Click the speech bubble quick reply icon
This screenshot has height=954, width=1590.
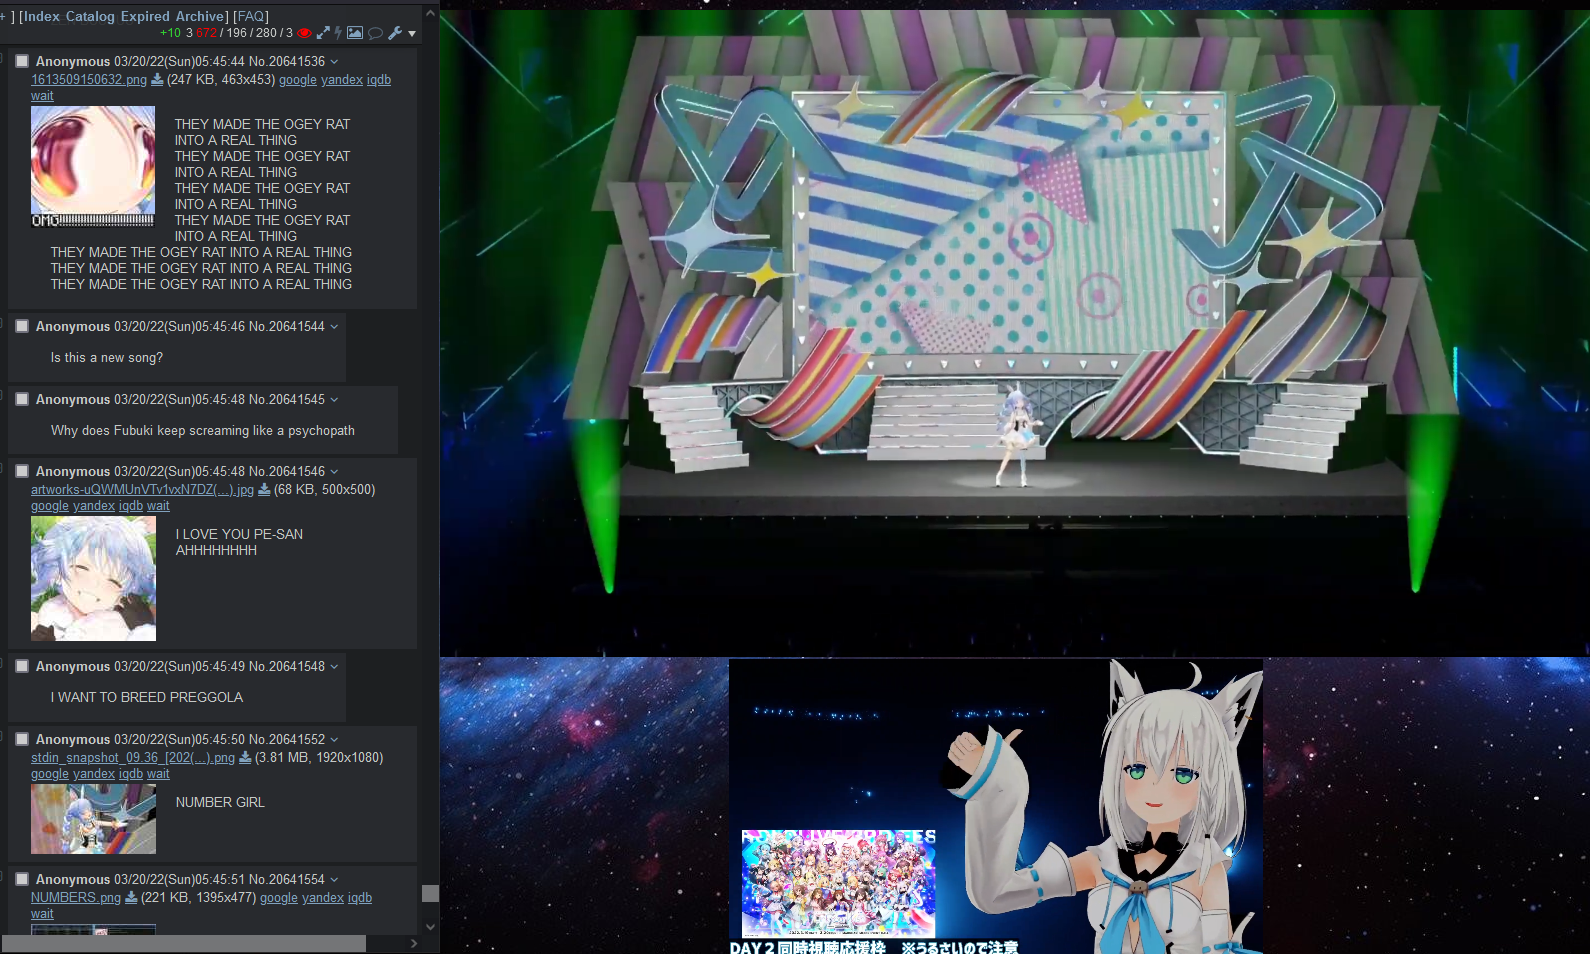click(x=376, y=33)
